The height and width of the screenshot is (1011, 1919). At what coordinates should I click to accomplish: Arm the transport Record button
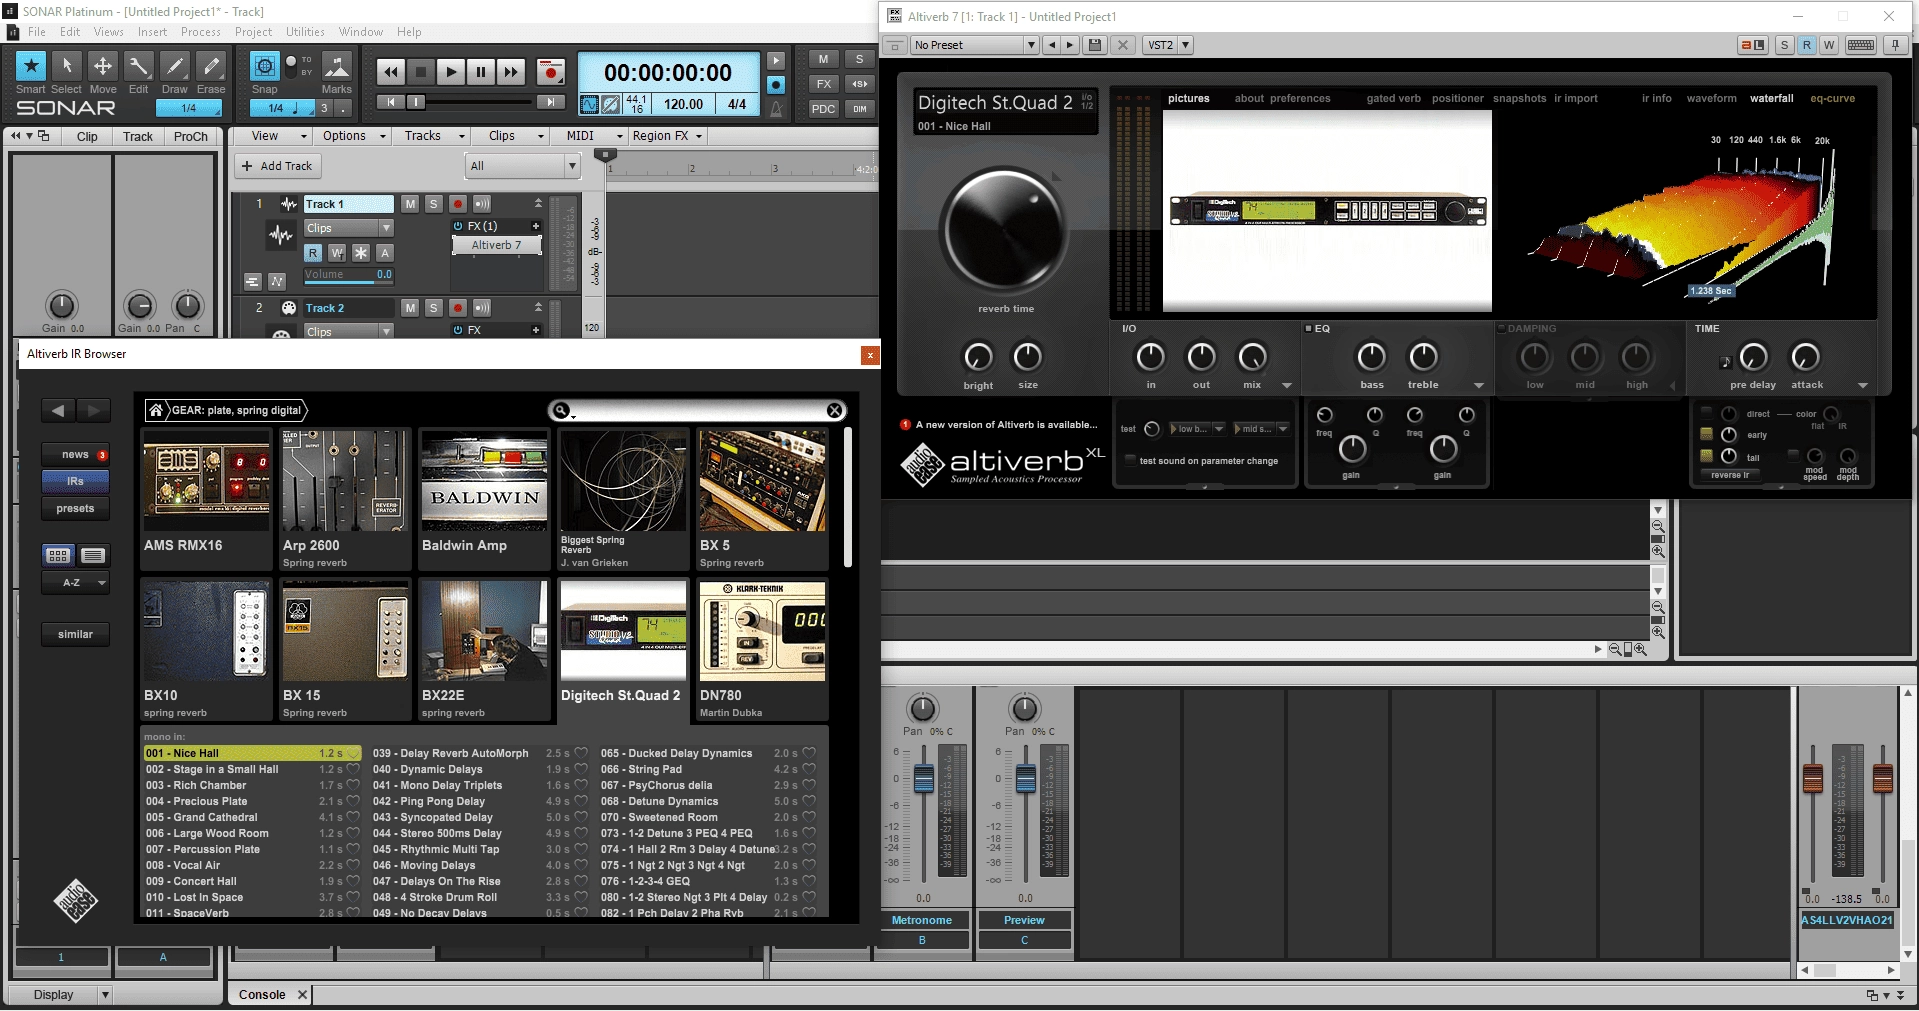click(x=550, y=72)
